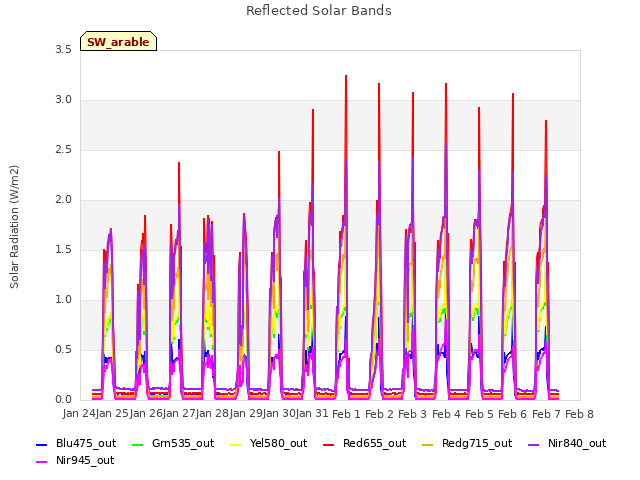The width and height of the screenshot is (640, 480).
Task: Click the Jan 27 x-axis date label
Action: tap(179, 414)
